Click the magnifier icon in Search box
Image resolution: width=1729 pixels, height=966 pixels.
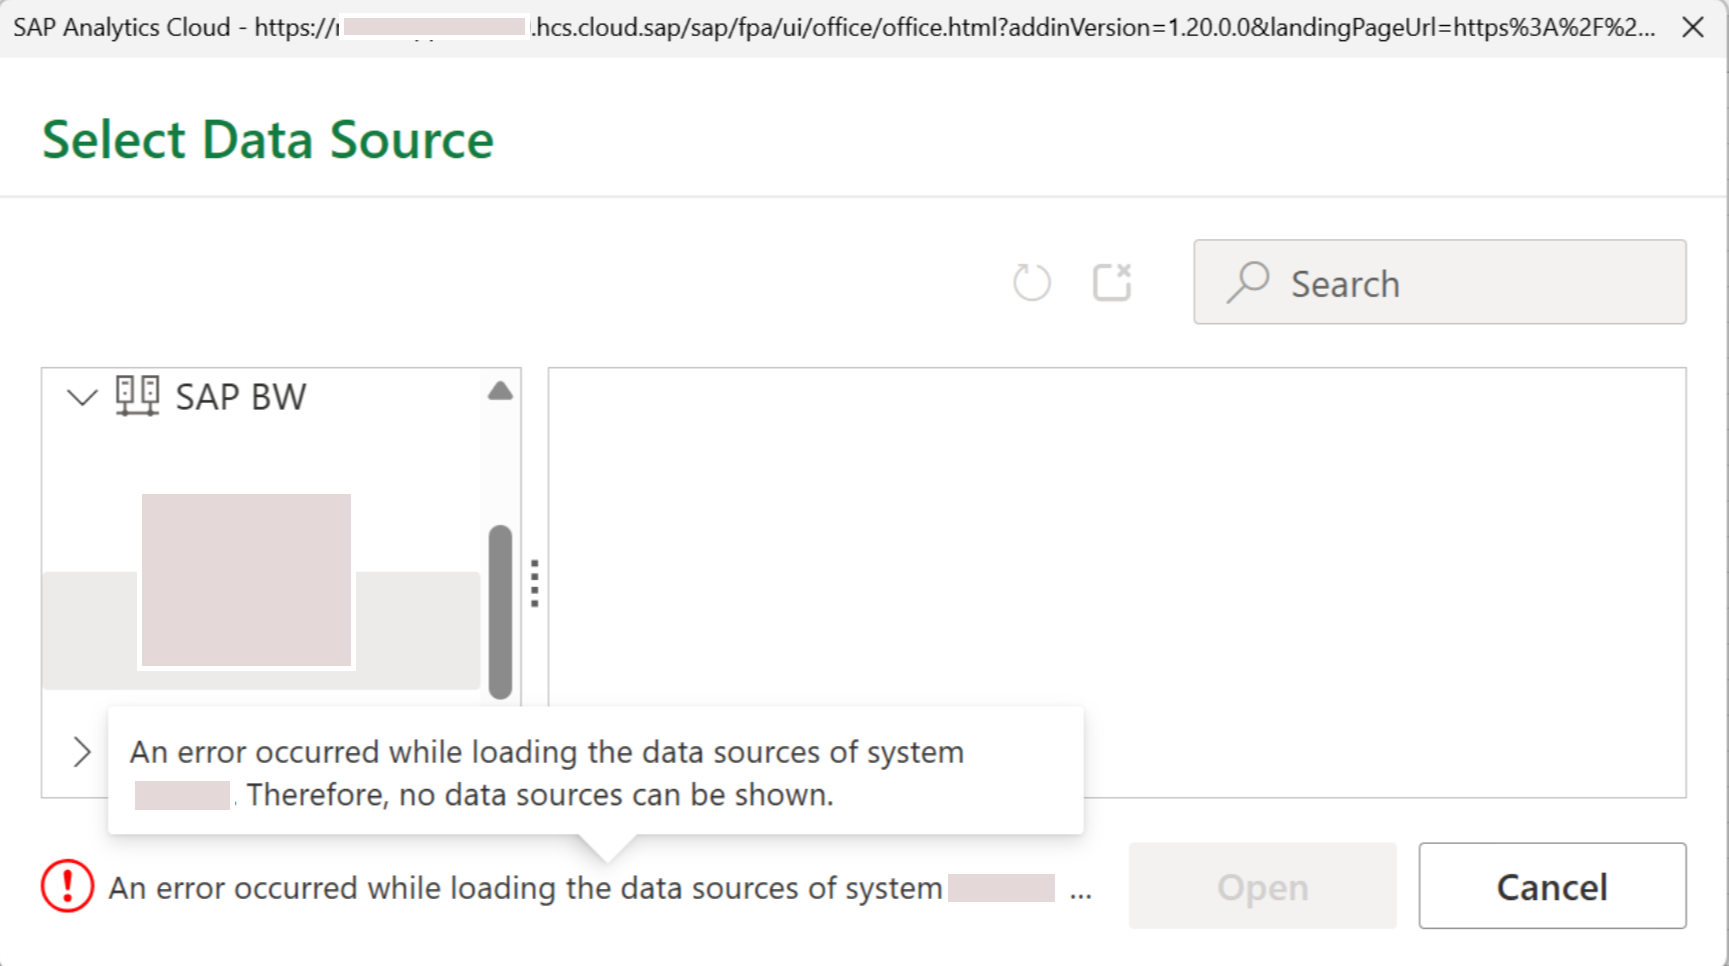pyautogui.click(x=1248, y=282)
